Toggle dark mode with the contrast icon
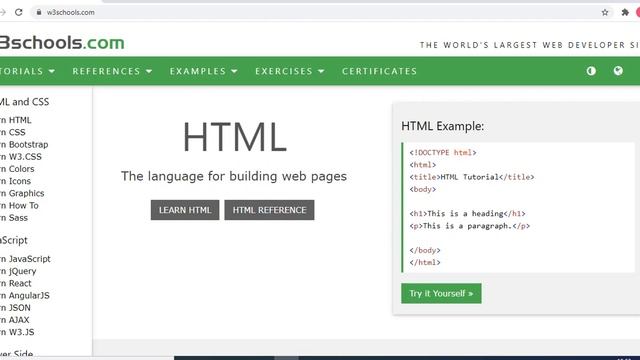The width and height of the screenshot is (640, 360). [x=591, y=71]
